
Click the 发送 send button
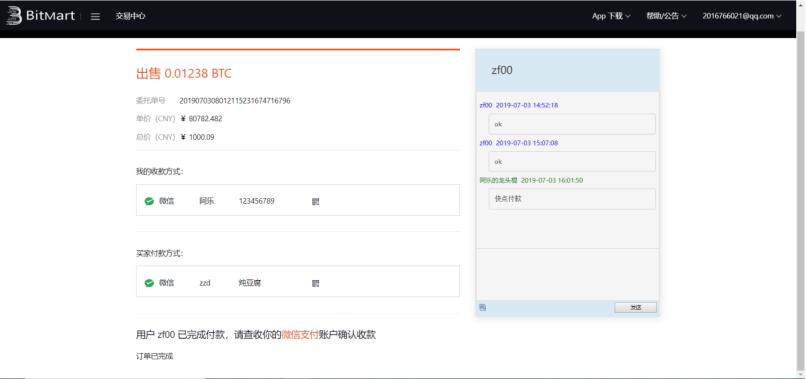(x=635, y=308)
